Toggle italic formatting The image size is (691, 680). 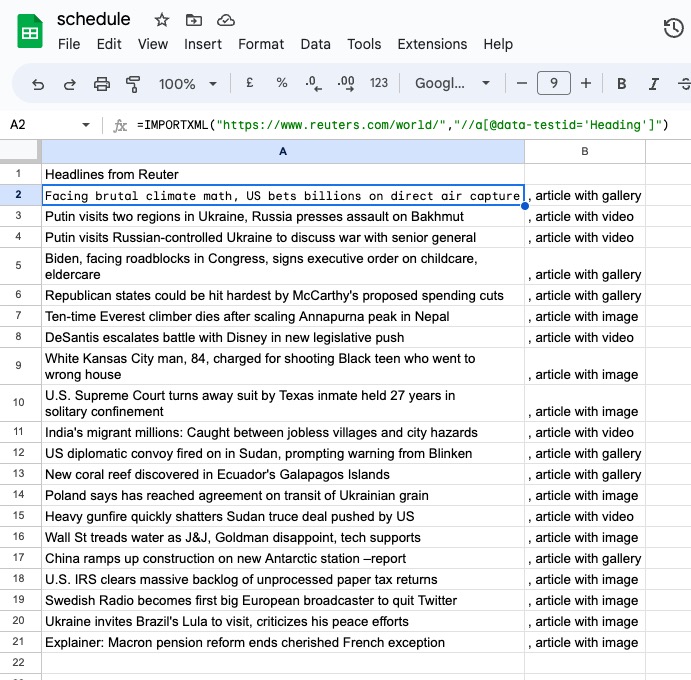654,84
